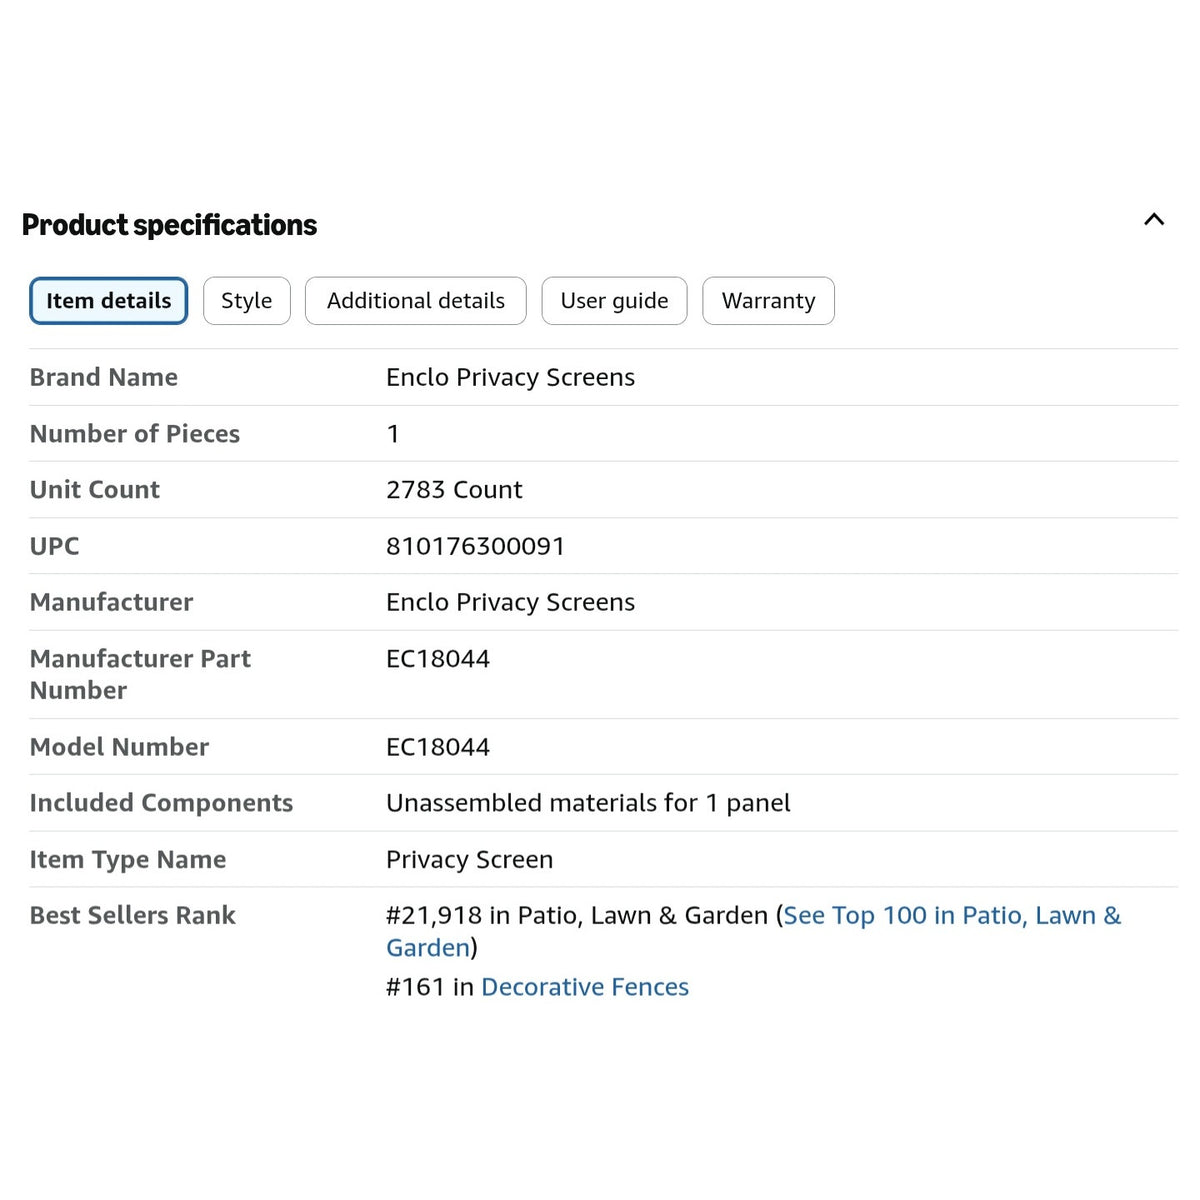Click the #21,918 in Patio, Lawn & Garden text
This screenshot has height=1200, width=1200.
pos(577,915)
